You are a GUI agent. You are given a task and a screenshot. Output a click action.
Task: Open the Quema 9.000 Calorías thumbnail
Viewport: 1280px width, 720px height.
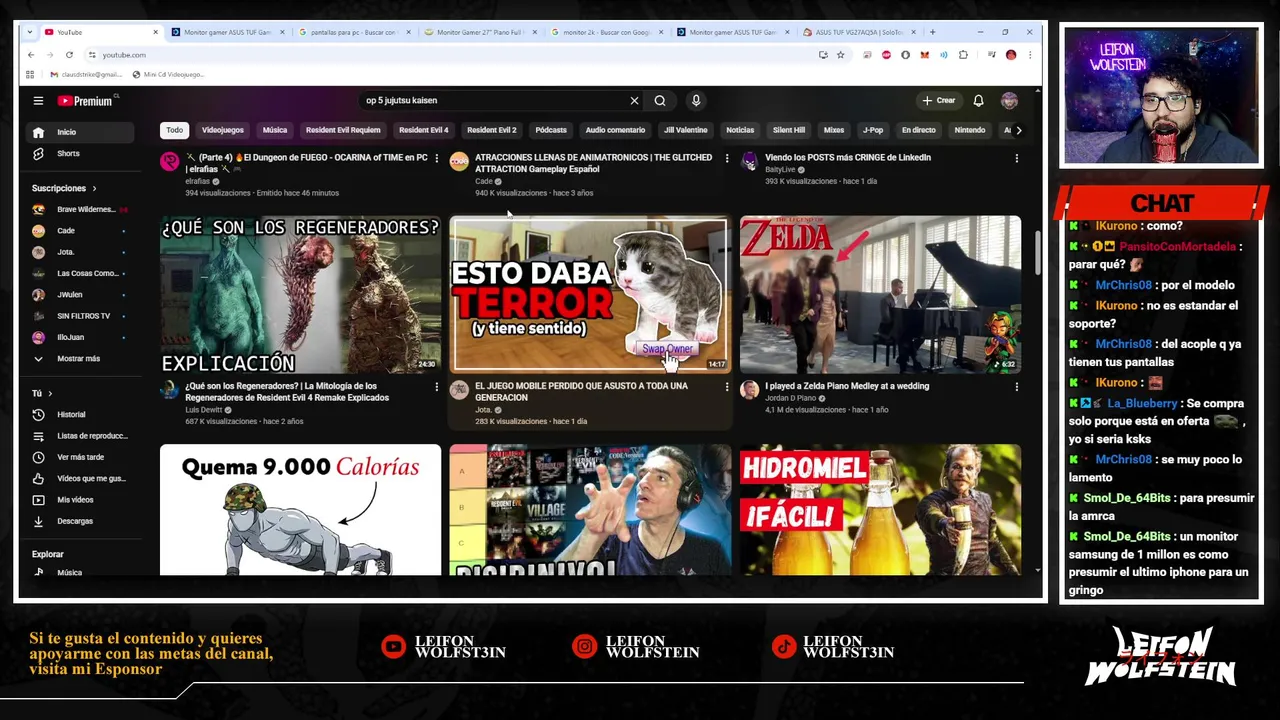300,510
